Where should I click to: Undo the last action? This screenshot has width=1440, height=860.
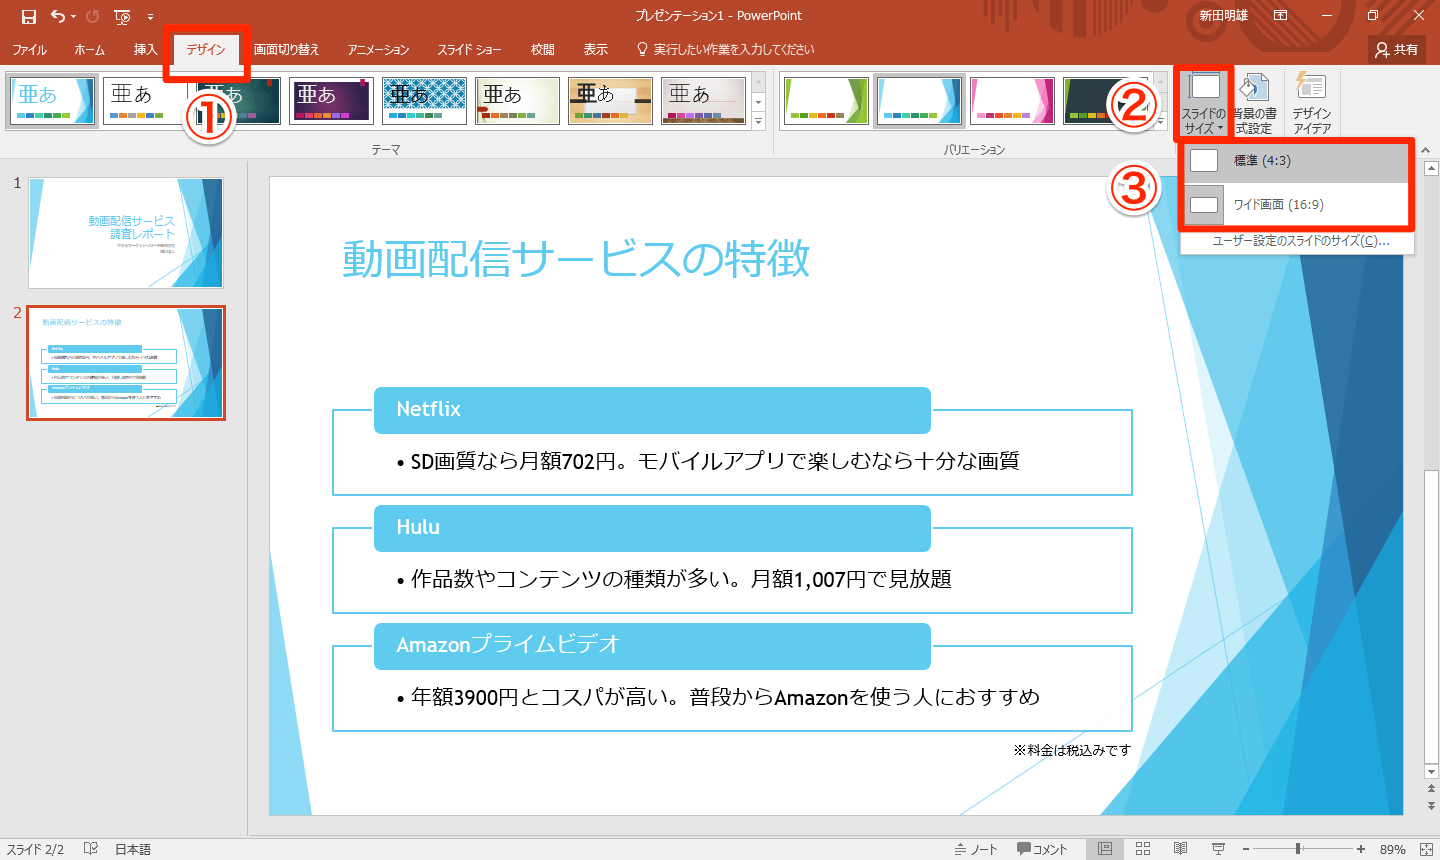58,16
